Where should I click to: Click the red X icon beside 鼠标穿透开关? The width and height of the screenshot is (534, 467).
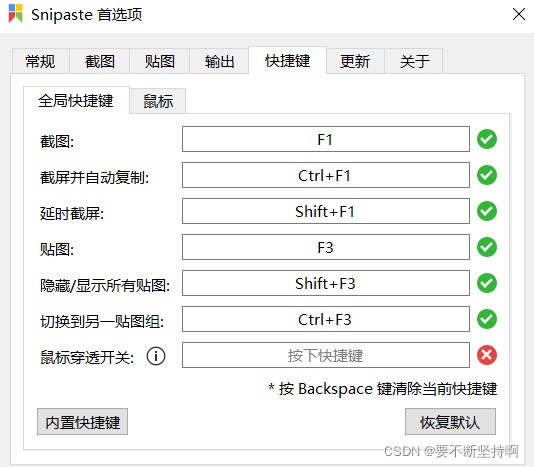point(487,355)
